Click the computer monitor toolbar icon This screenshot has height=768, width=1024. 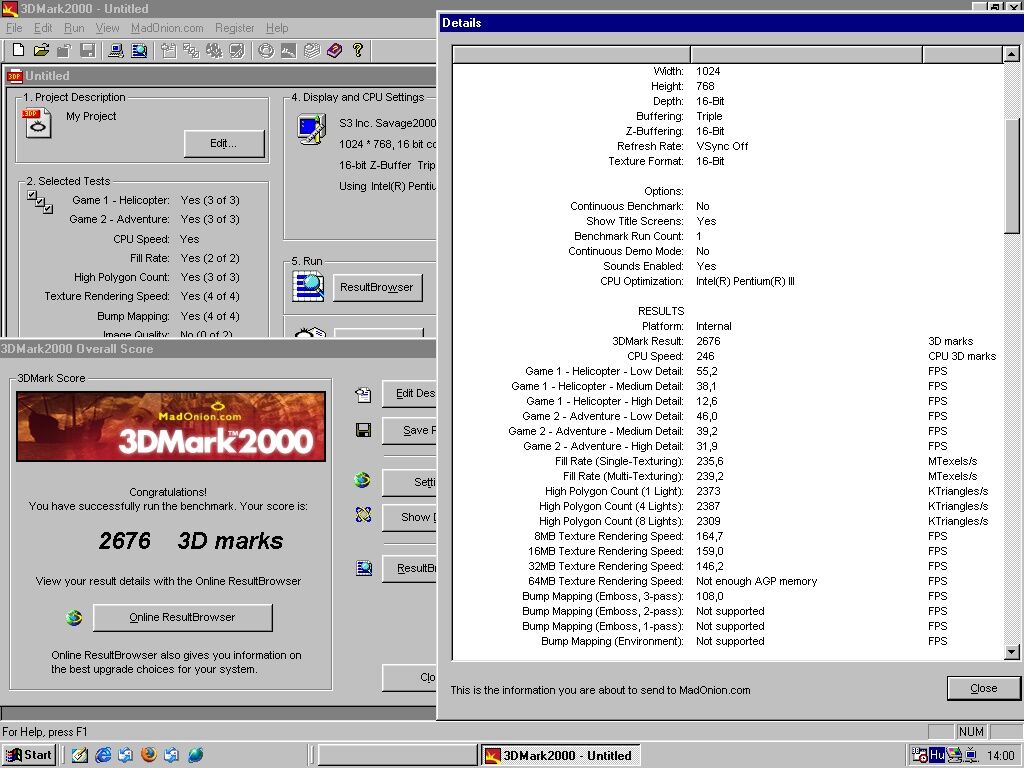pyautogui.click(x=115, y=50)
